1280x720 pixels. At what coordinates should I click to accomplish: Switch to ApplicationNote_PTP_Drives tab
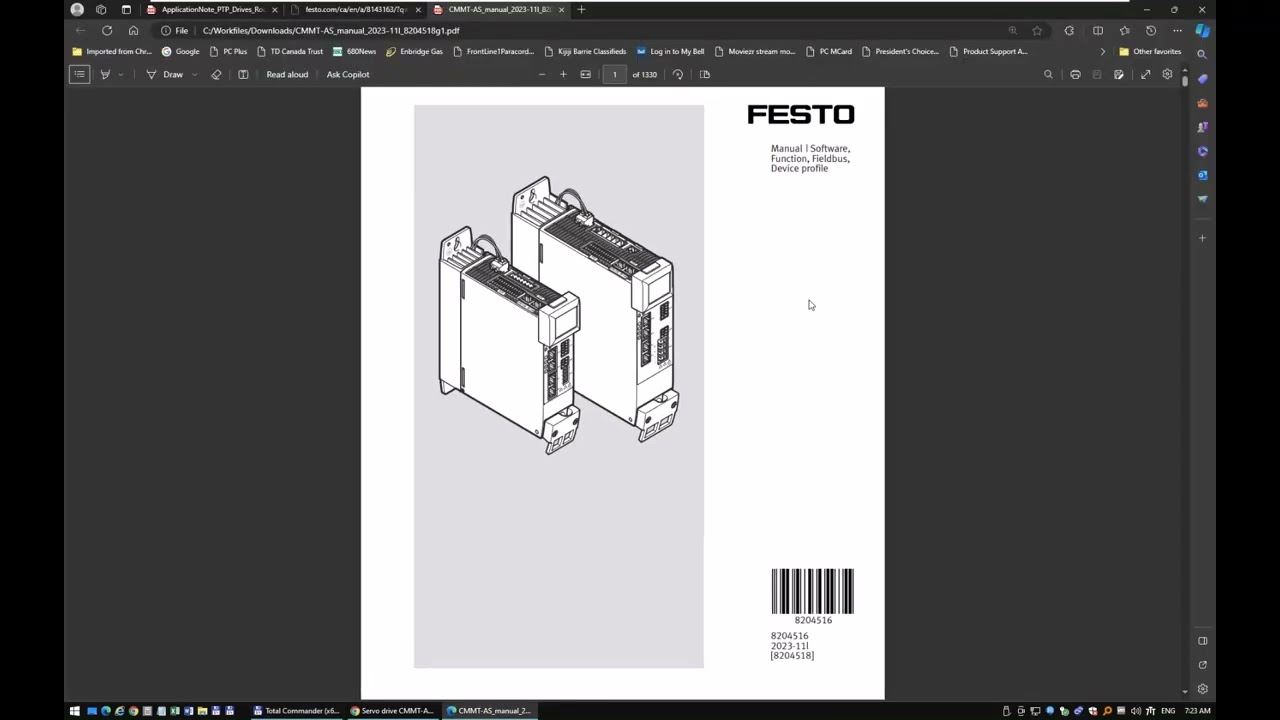(x=212, y=10)
